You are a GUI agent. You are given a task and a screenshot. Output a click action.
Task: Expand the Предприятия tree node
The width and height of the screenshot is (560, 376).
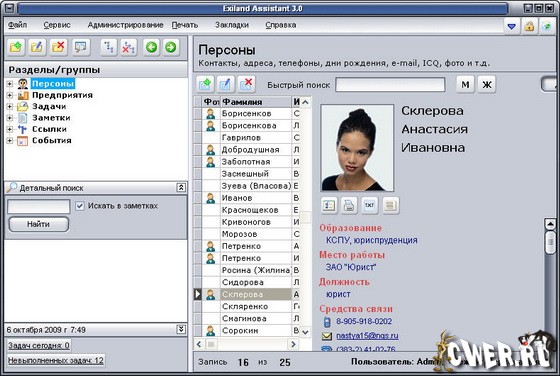[10, 95]
